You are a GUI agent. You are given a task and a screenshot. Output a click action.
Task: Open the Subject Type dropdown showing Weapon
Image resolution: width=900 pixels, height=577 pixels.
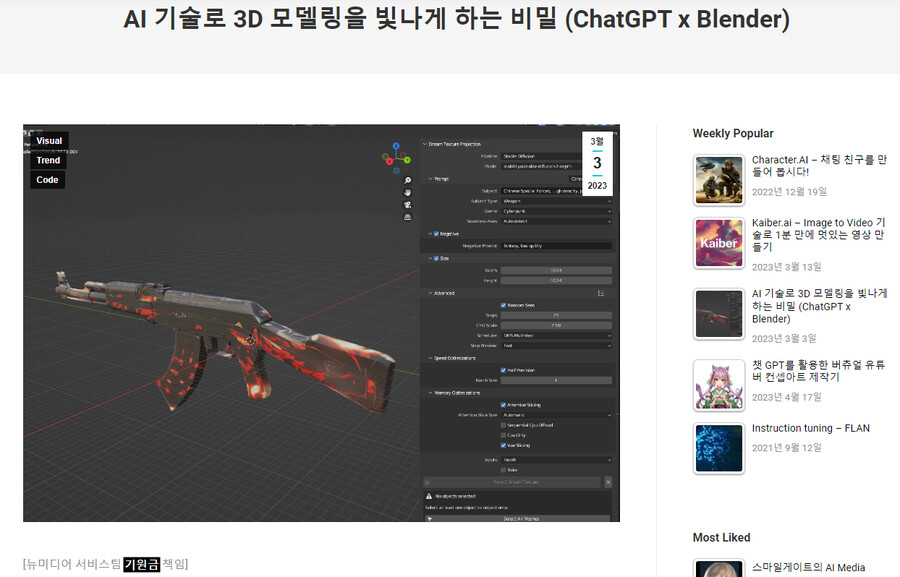coord(557,200)
